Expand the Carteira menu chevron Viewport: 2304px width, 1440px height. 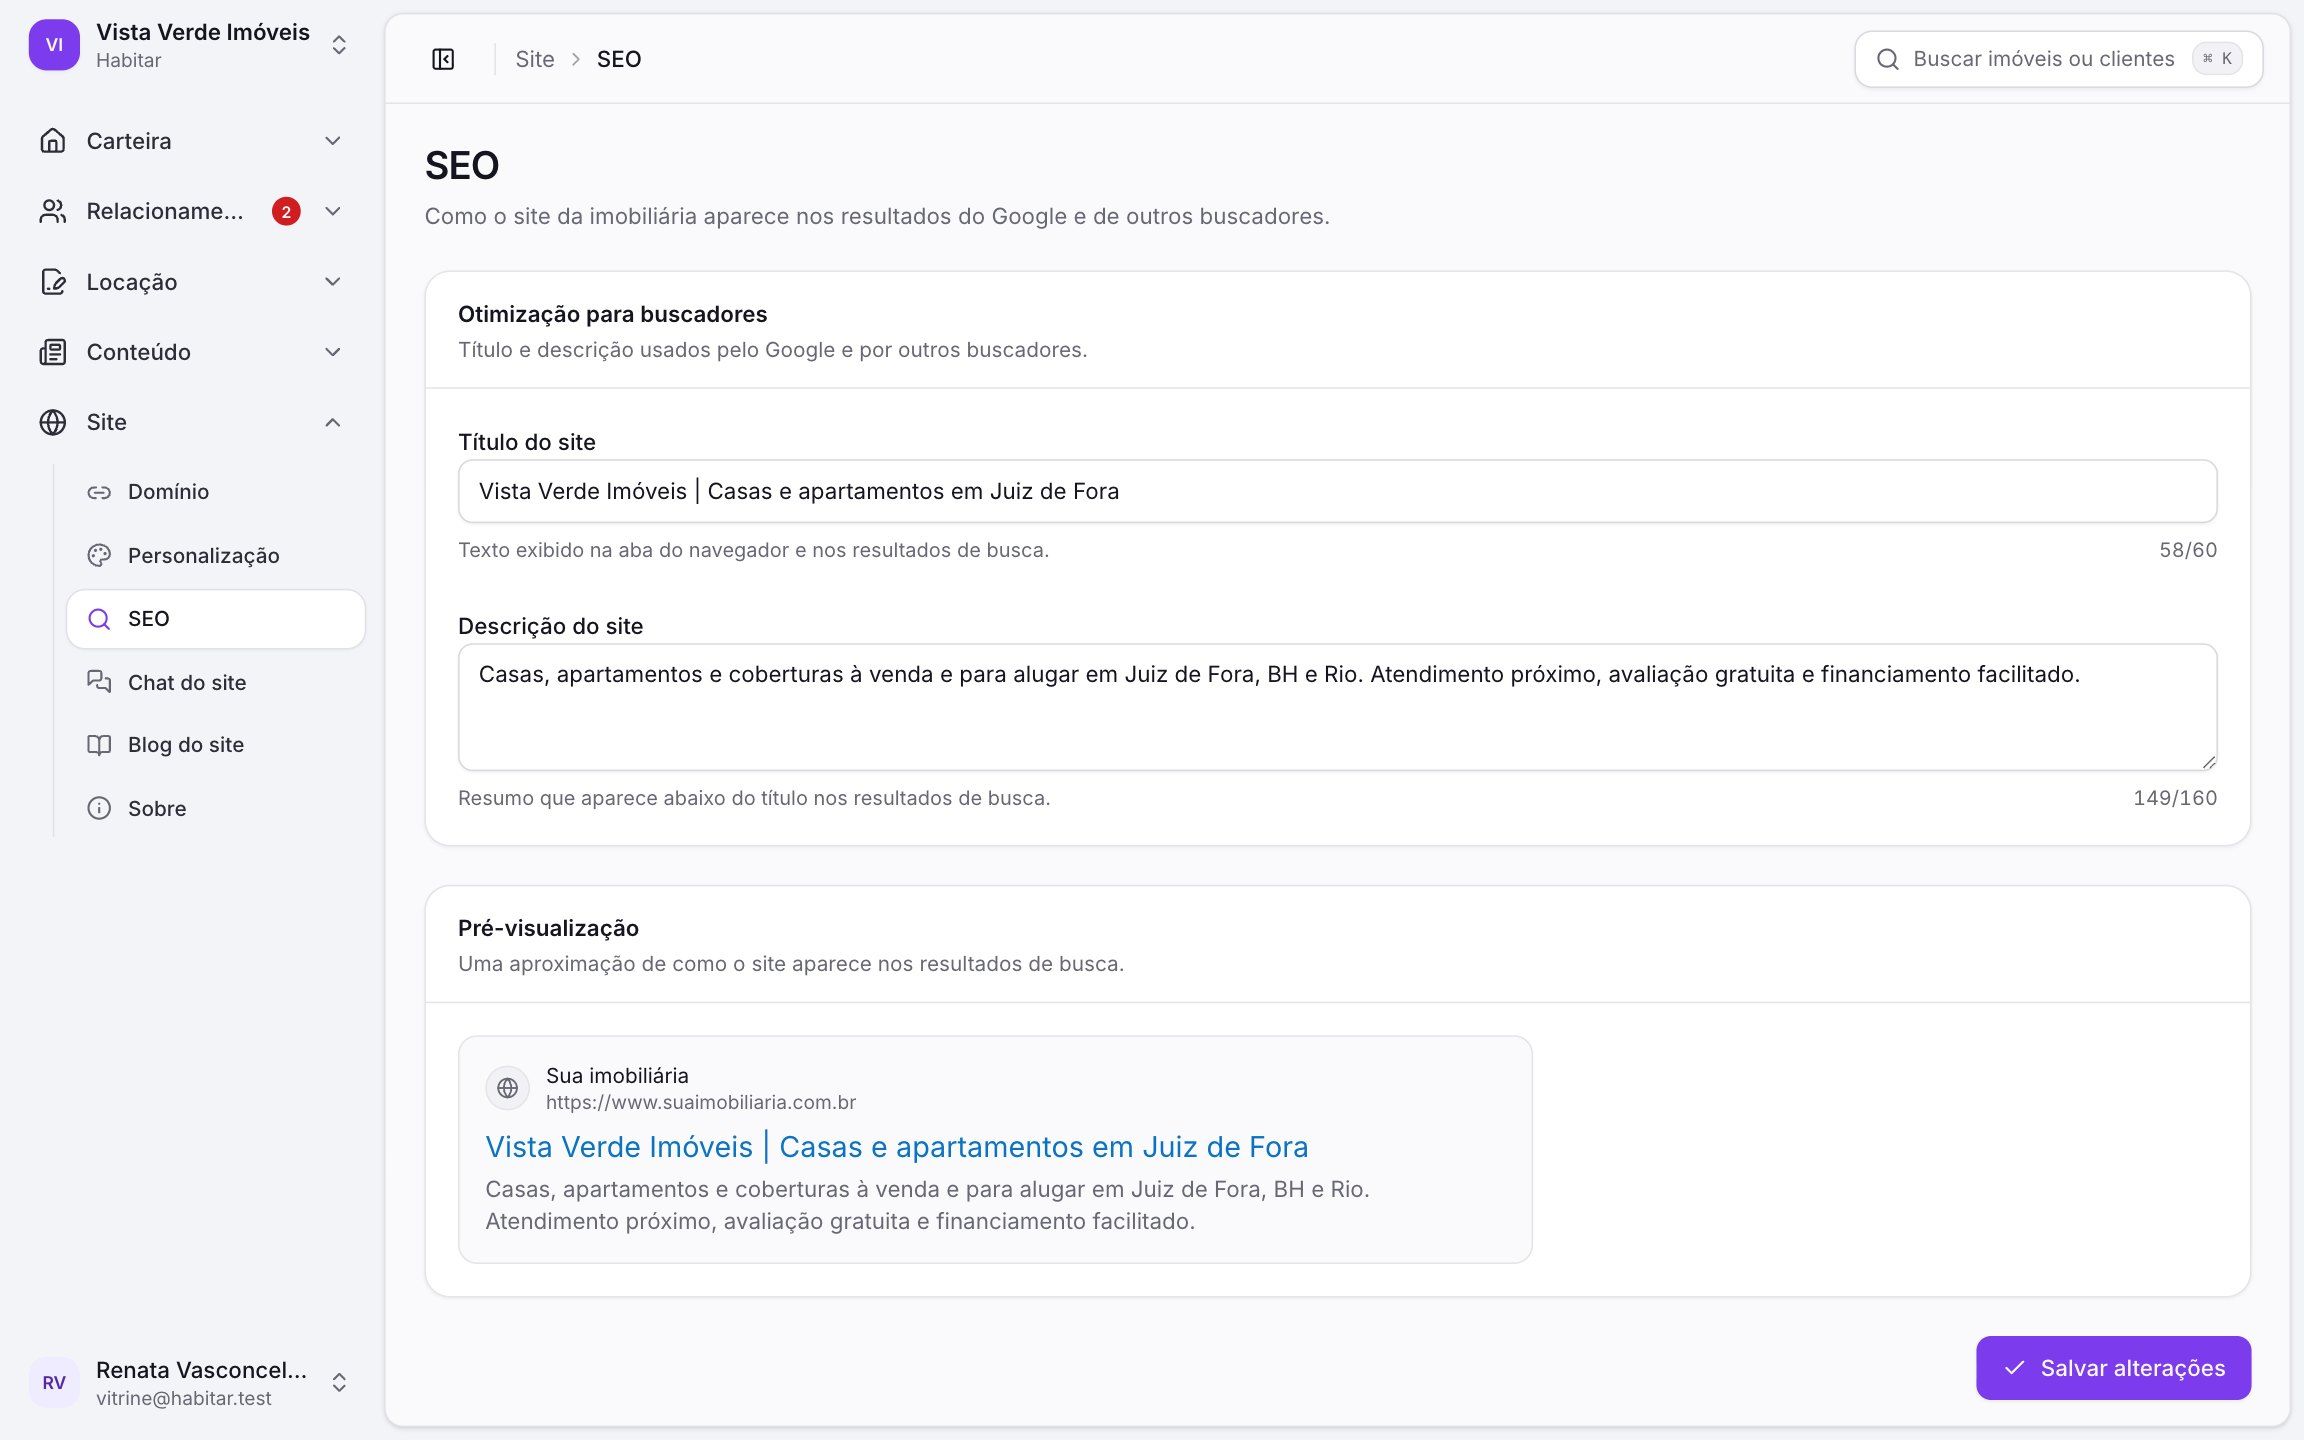(x=333, y=141)
